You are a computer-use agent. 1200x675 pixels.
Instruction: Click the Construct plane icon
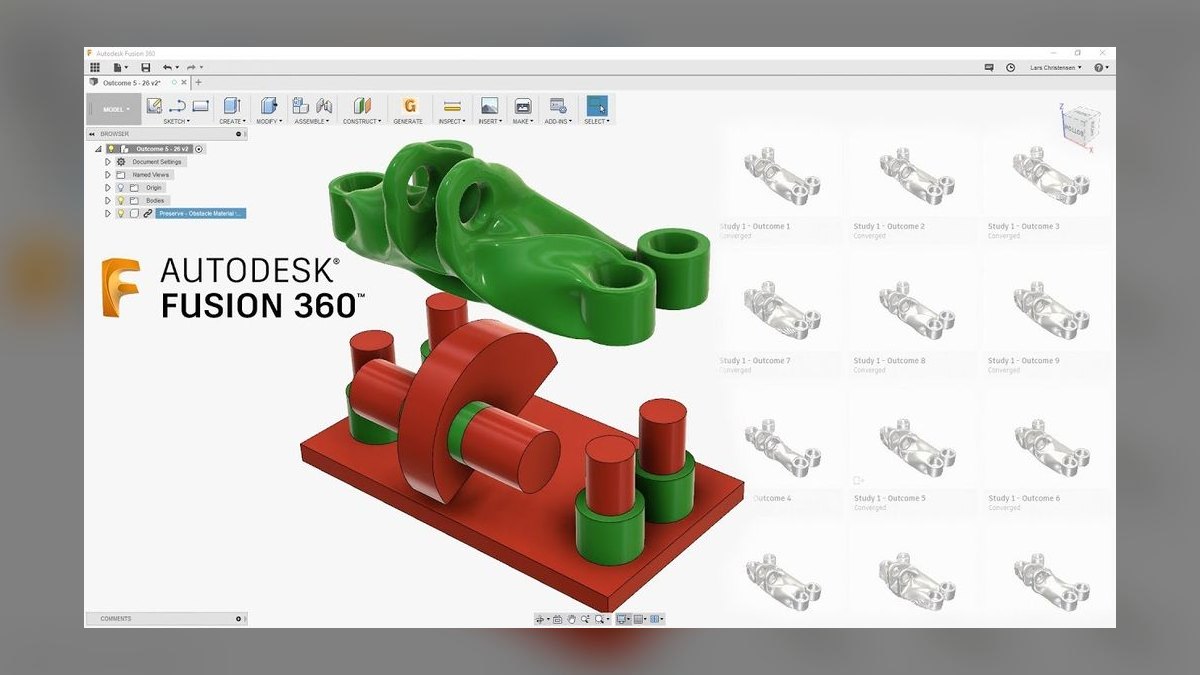coord(362,105)
